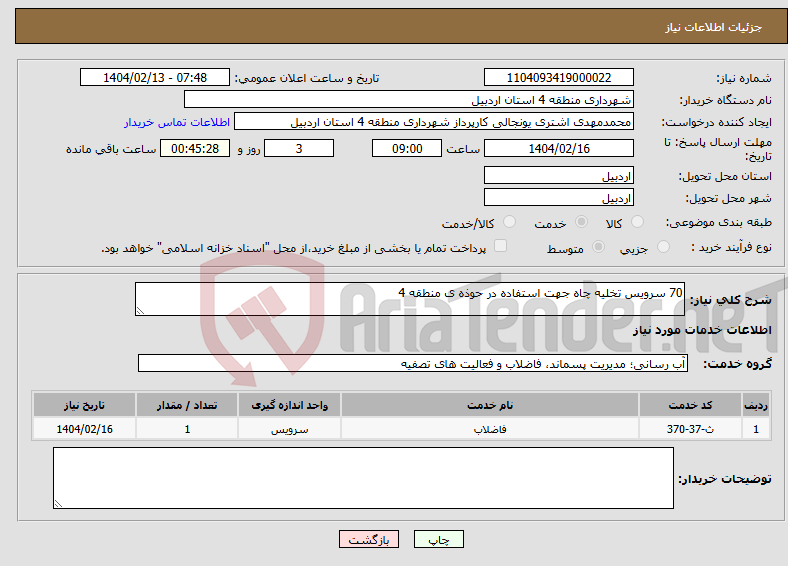Click the service group field آب رسانی

point(413,363)
